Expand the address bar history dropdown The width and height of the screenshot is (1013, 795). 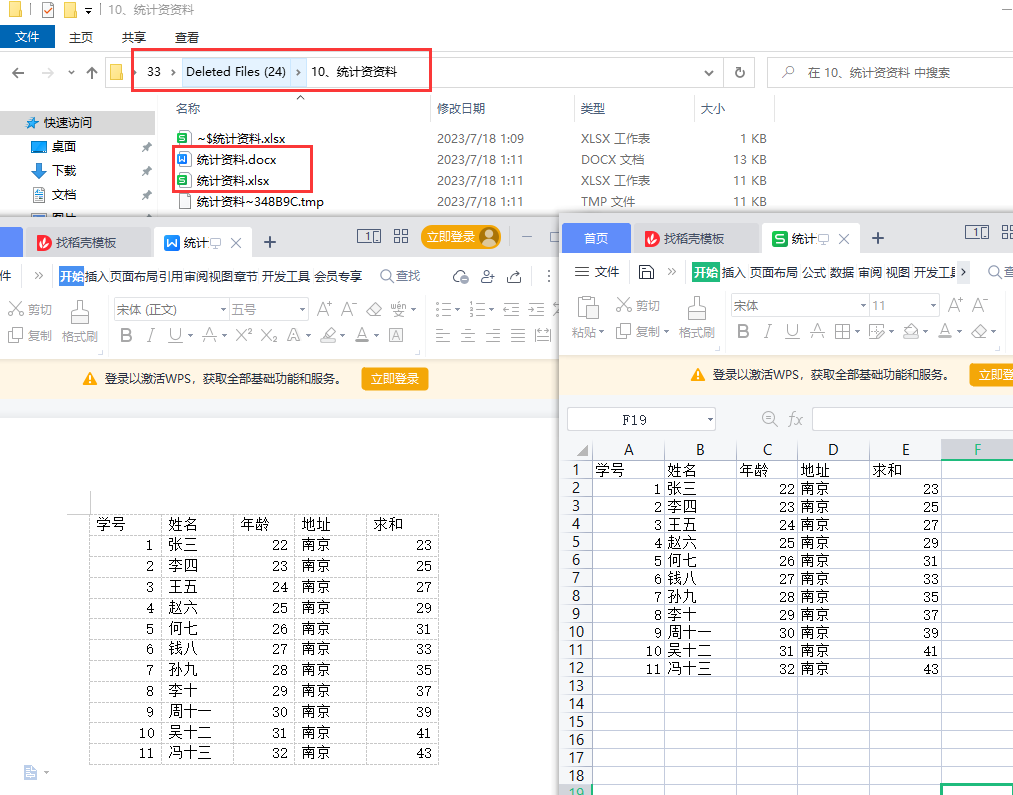709,72
